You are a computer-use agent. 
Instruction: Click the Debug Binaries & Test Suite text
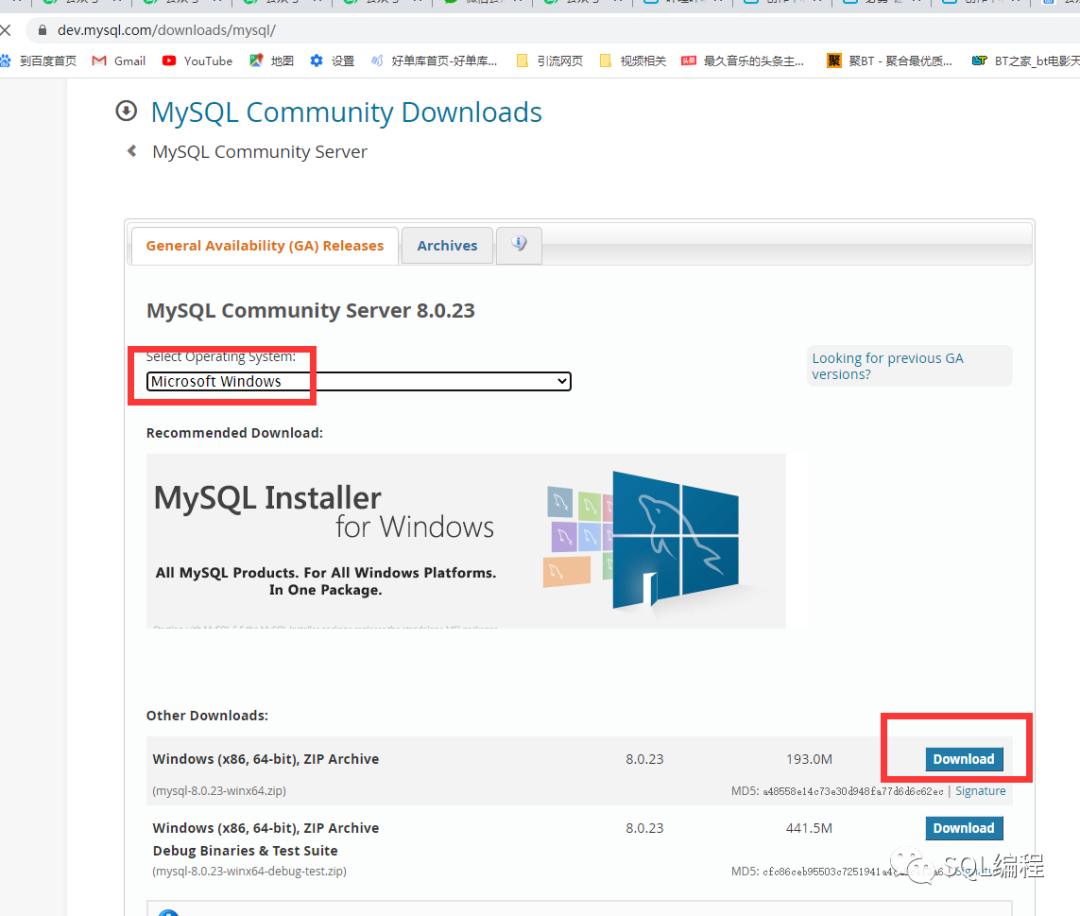pos(245,851)
